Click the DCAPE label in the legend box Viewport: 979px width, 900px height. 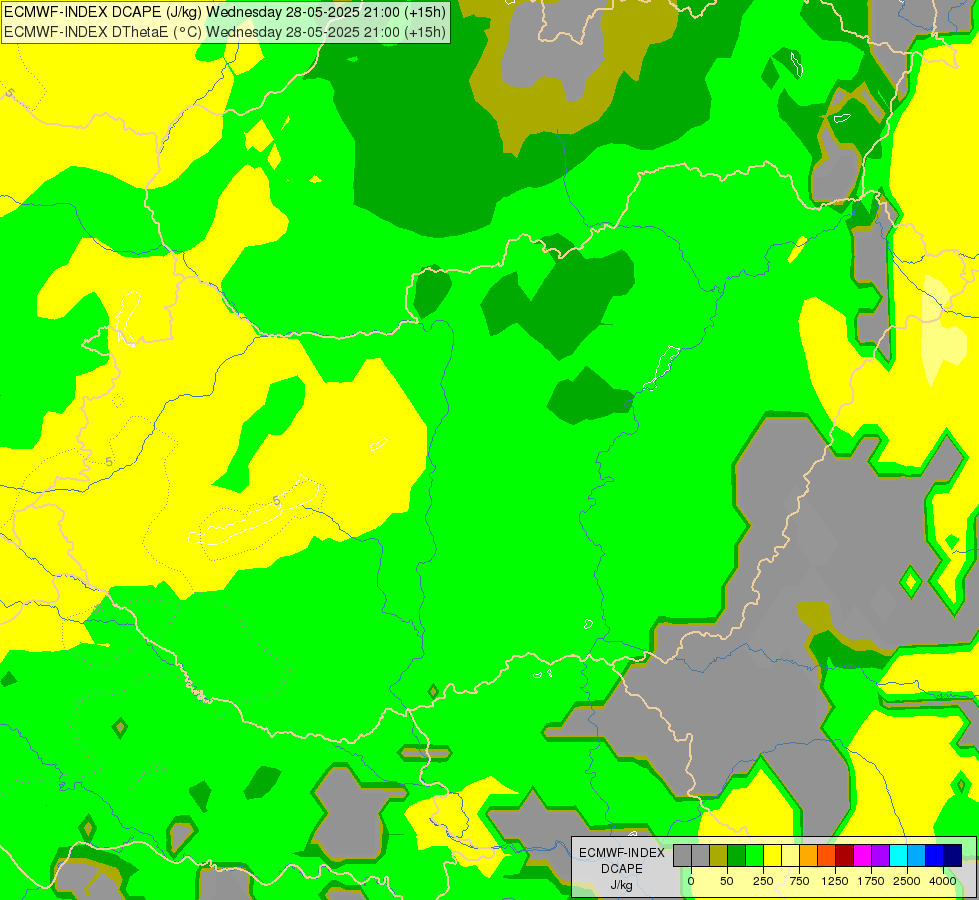point(622,869)
